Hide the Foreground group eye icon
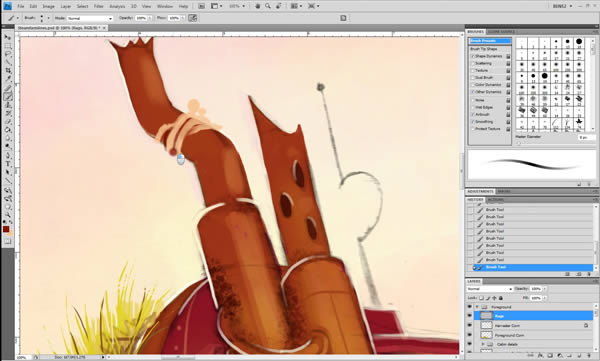 pos(470,307)
